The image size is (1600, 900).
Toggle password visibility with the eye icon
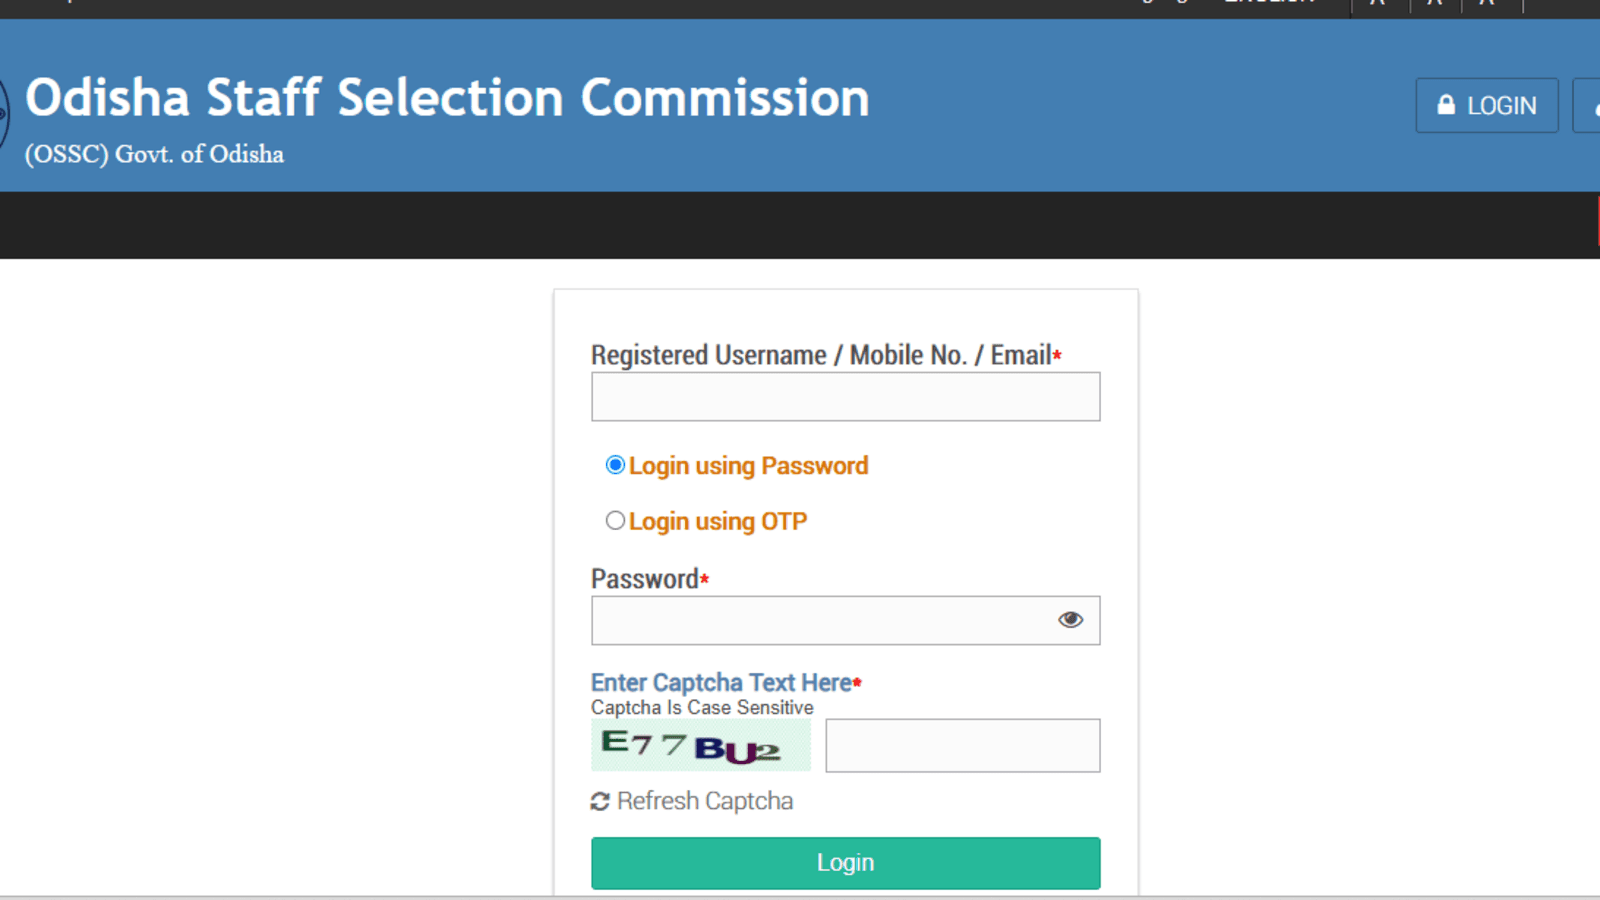[x=1070, y=620]
